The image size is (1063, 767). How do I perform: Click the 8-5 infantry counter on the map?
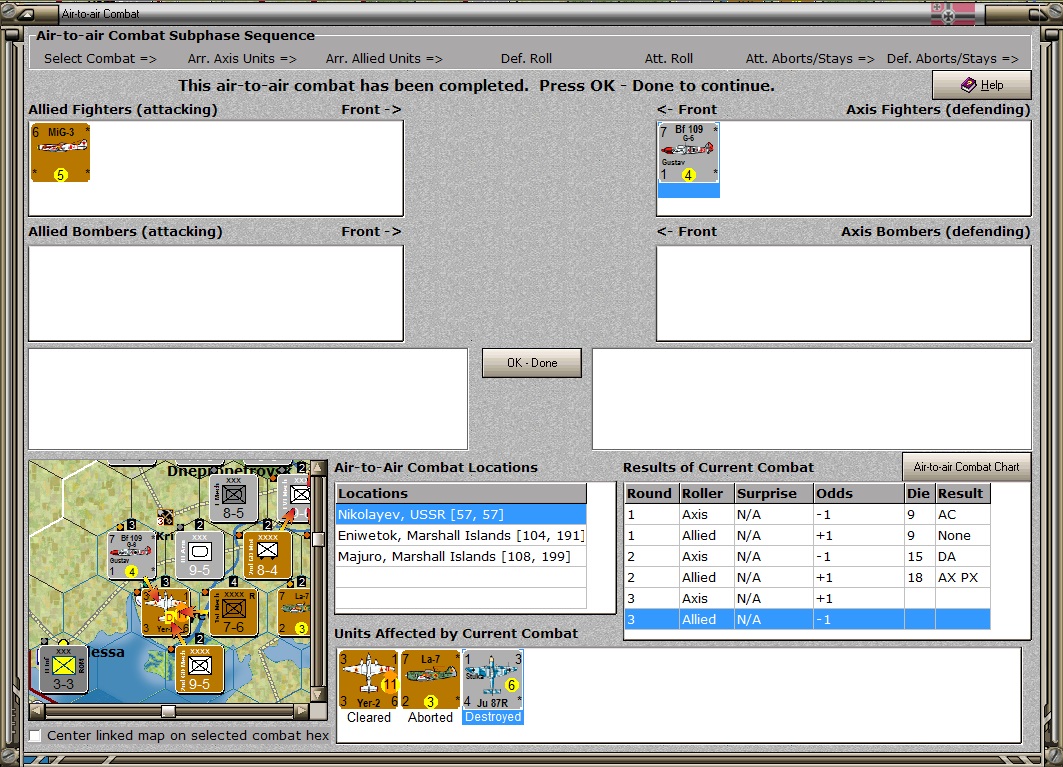pyautogui.click(x=233, y=499)
